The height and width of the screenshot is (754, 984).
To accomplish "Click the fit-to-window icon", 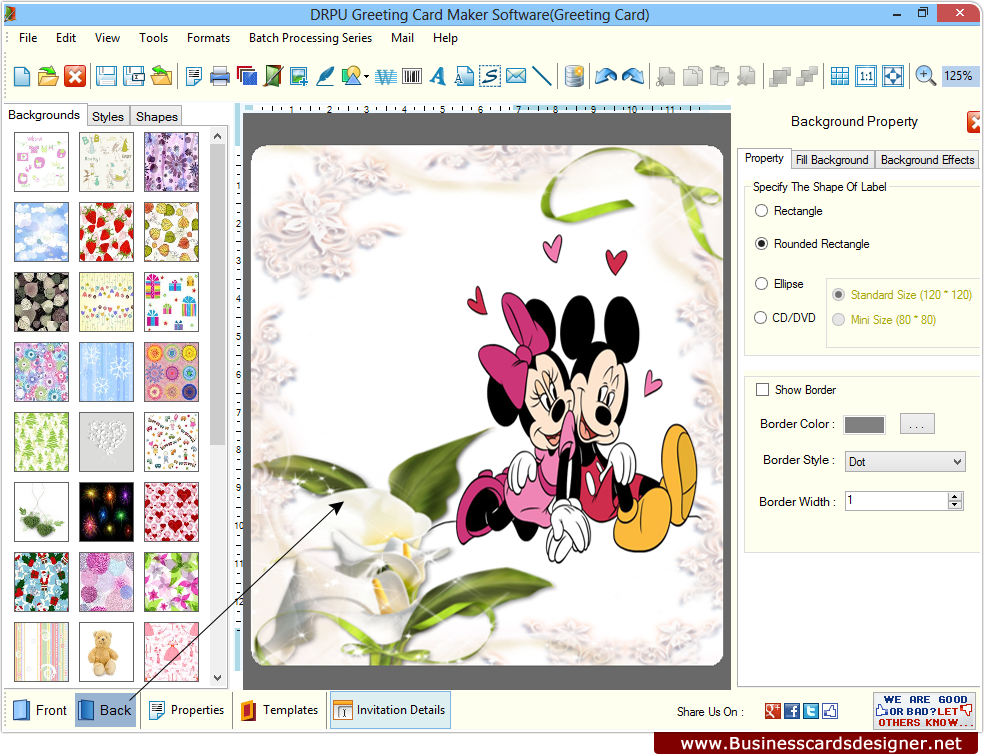I will pyautogui.click(x=892, y=77).
